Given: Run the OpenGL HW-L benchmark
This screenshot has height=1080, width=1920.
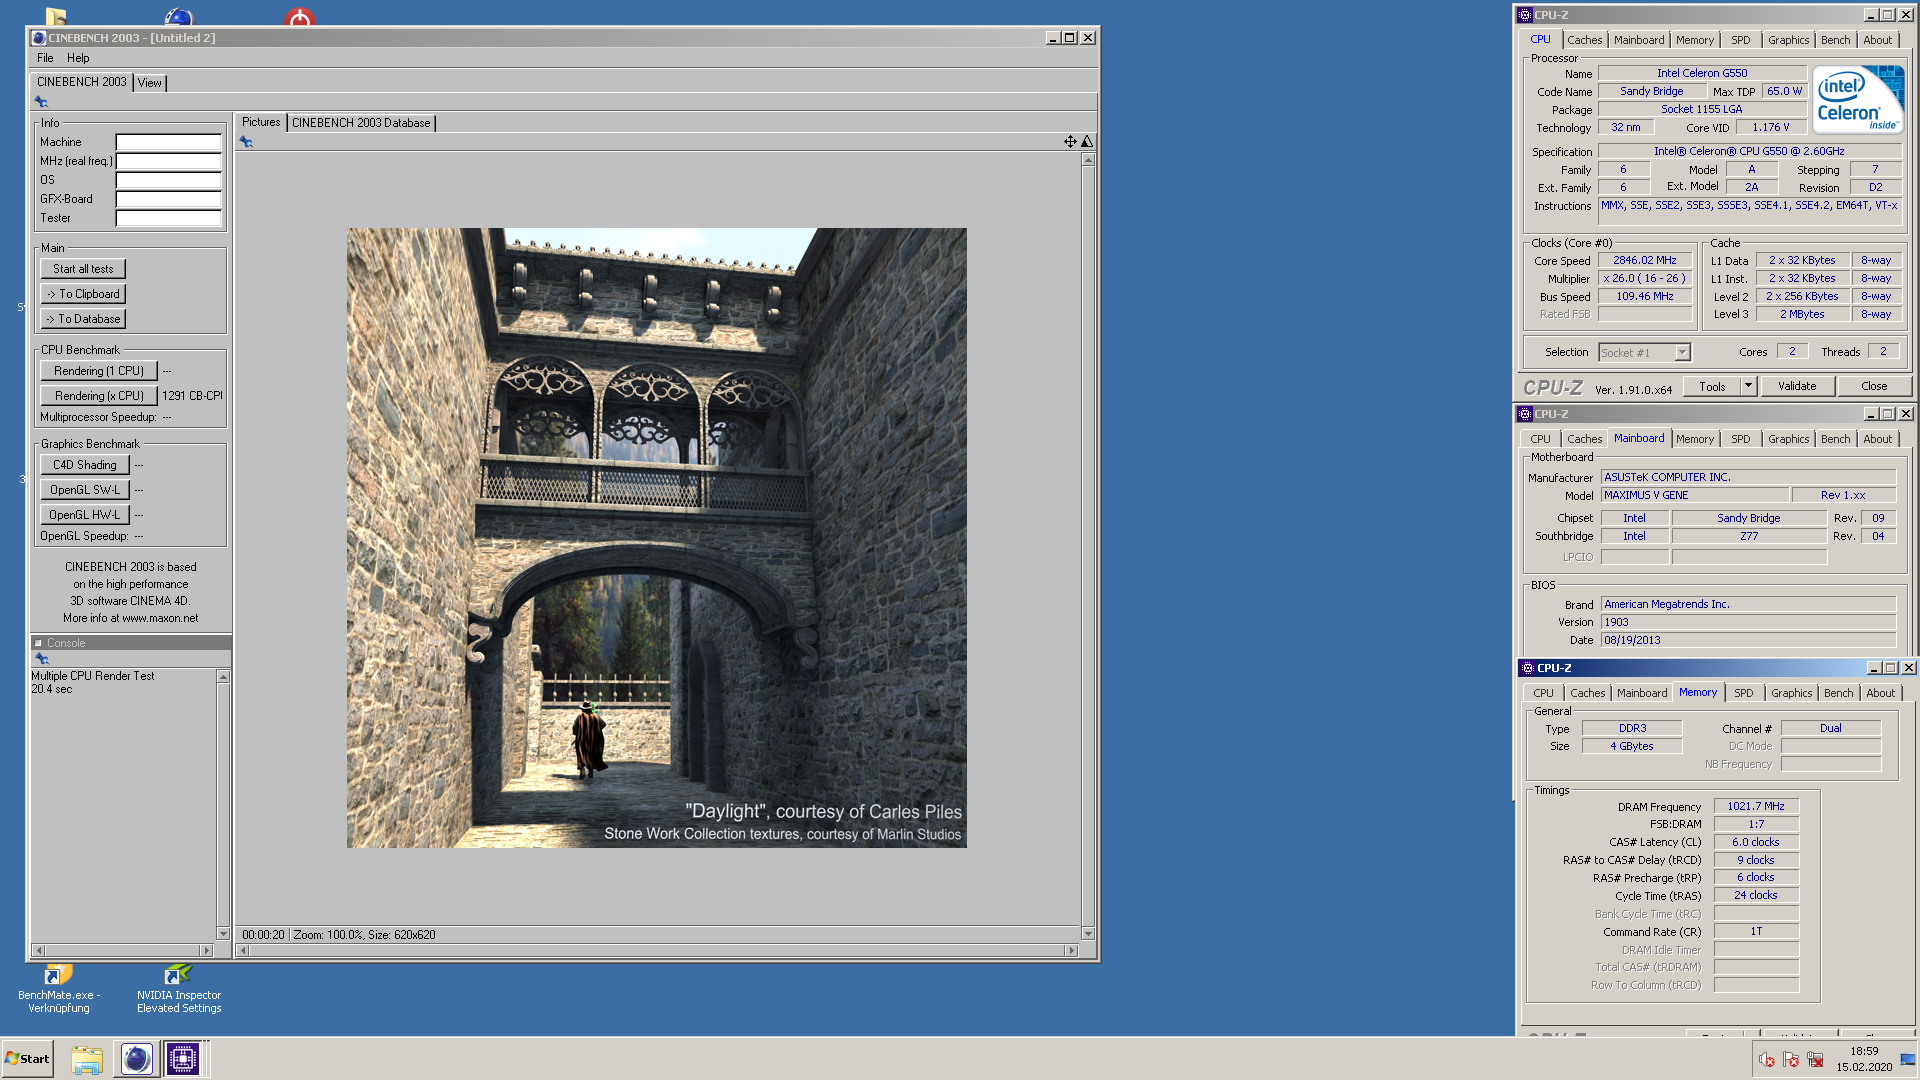Looking at the screenshot, I should (85, 515).
